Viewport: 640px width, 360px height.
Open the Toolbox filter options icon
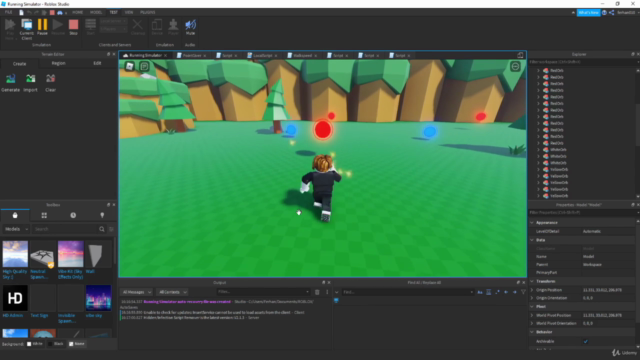pyautogui.click(x=111, y=229)
